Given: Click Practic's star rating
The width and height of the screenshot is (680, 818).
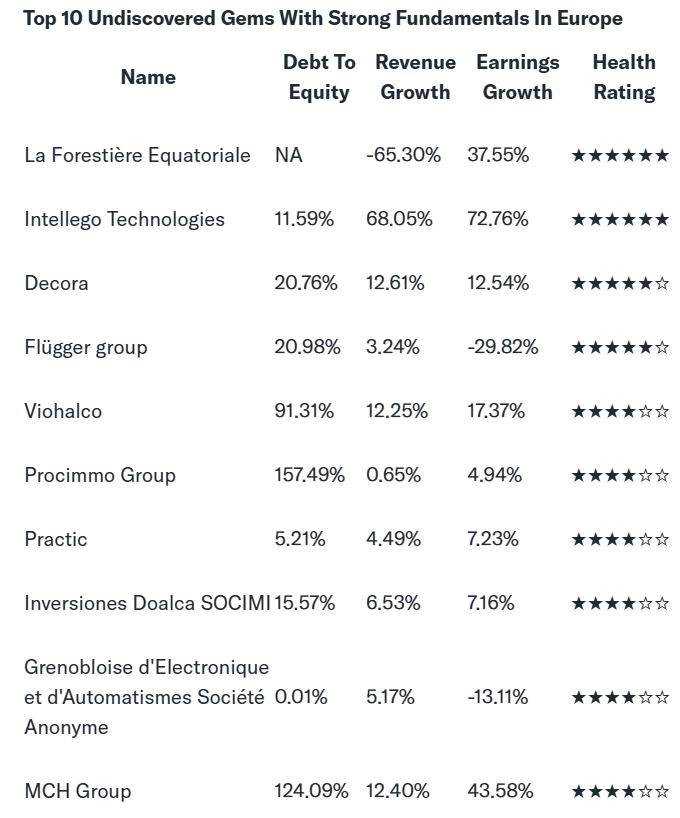Looking at the screenshot, I should [620, 539].
